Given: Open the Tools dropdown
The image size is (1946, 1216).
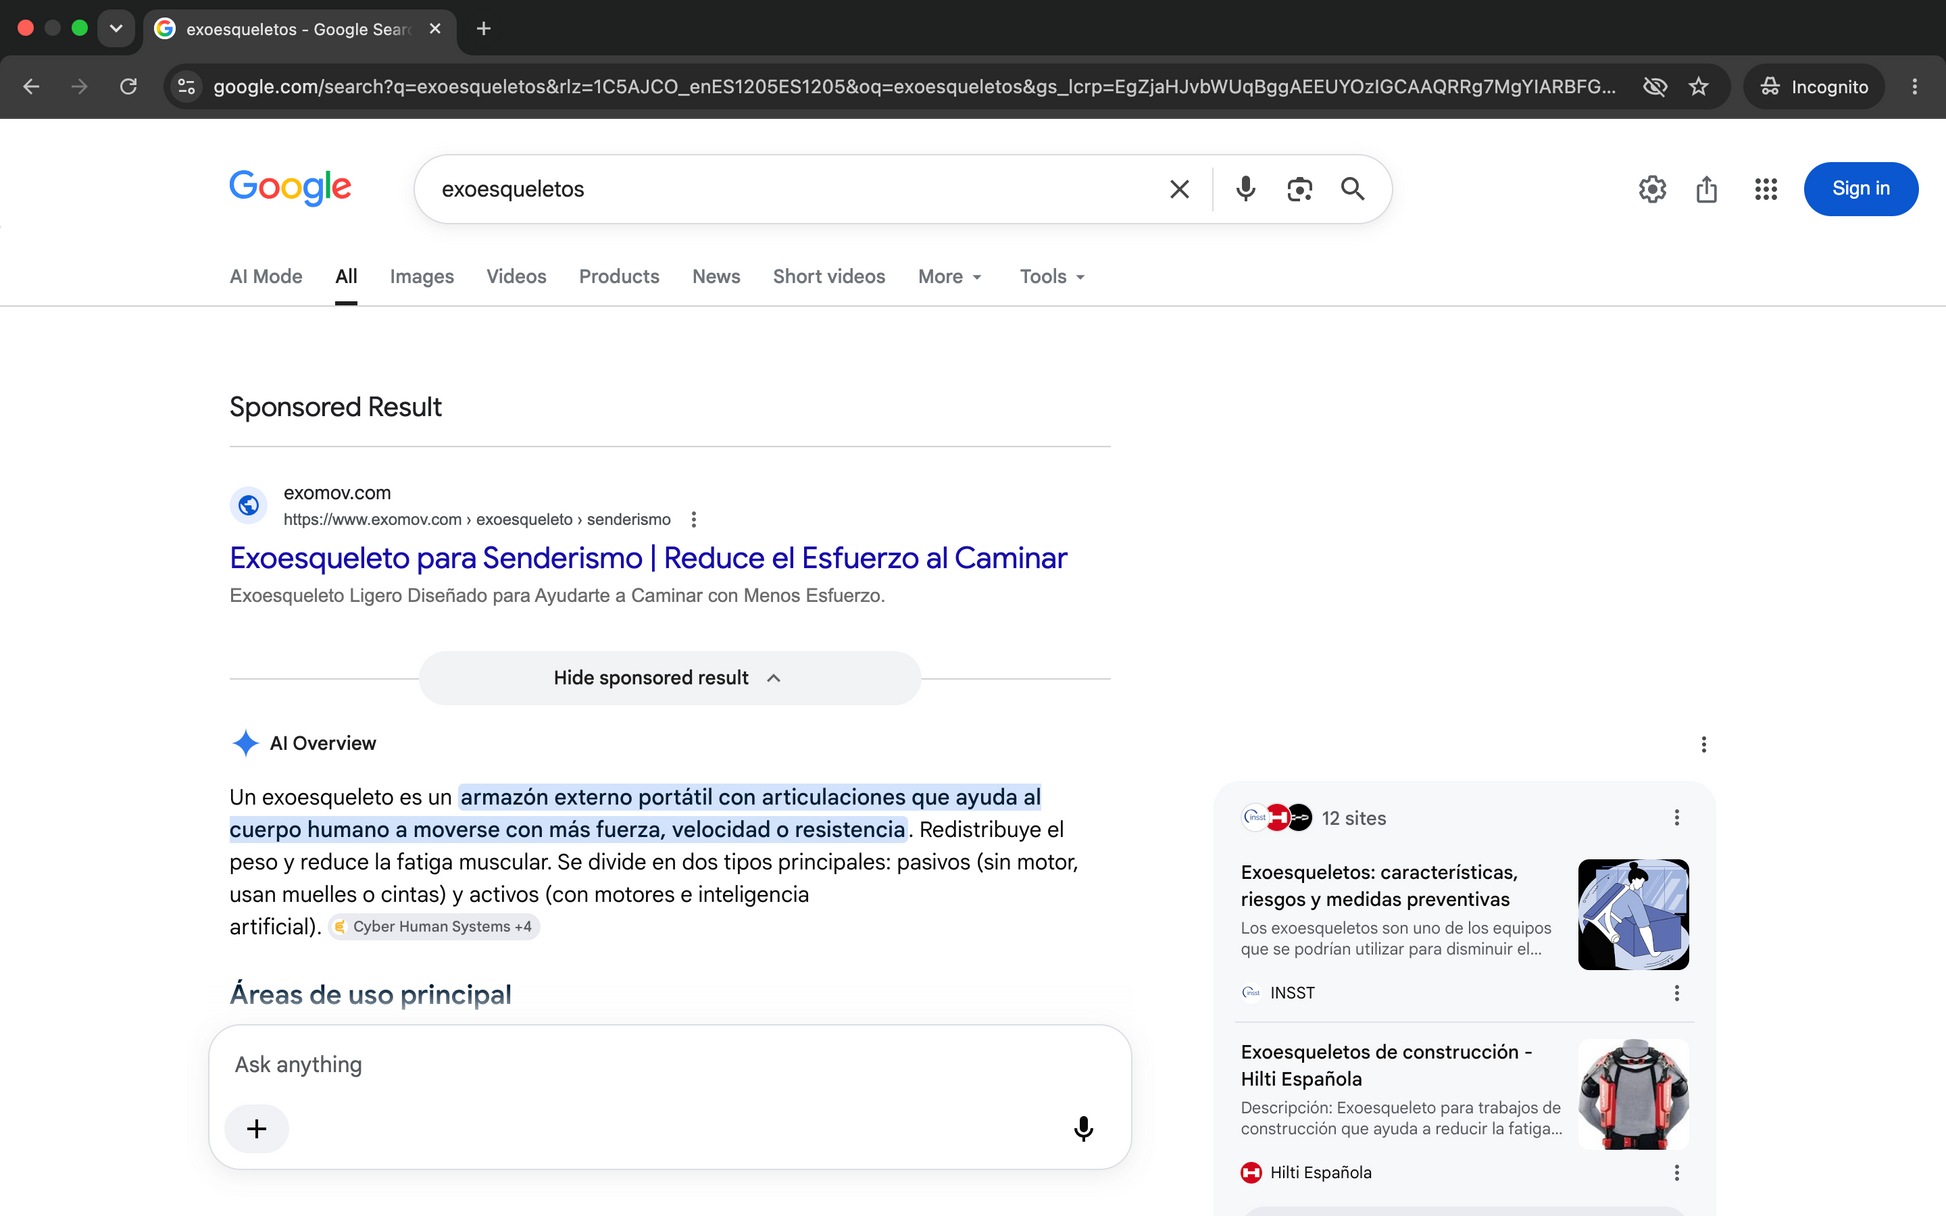Looking at the screenshot, I should [1052, 277].
